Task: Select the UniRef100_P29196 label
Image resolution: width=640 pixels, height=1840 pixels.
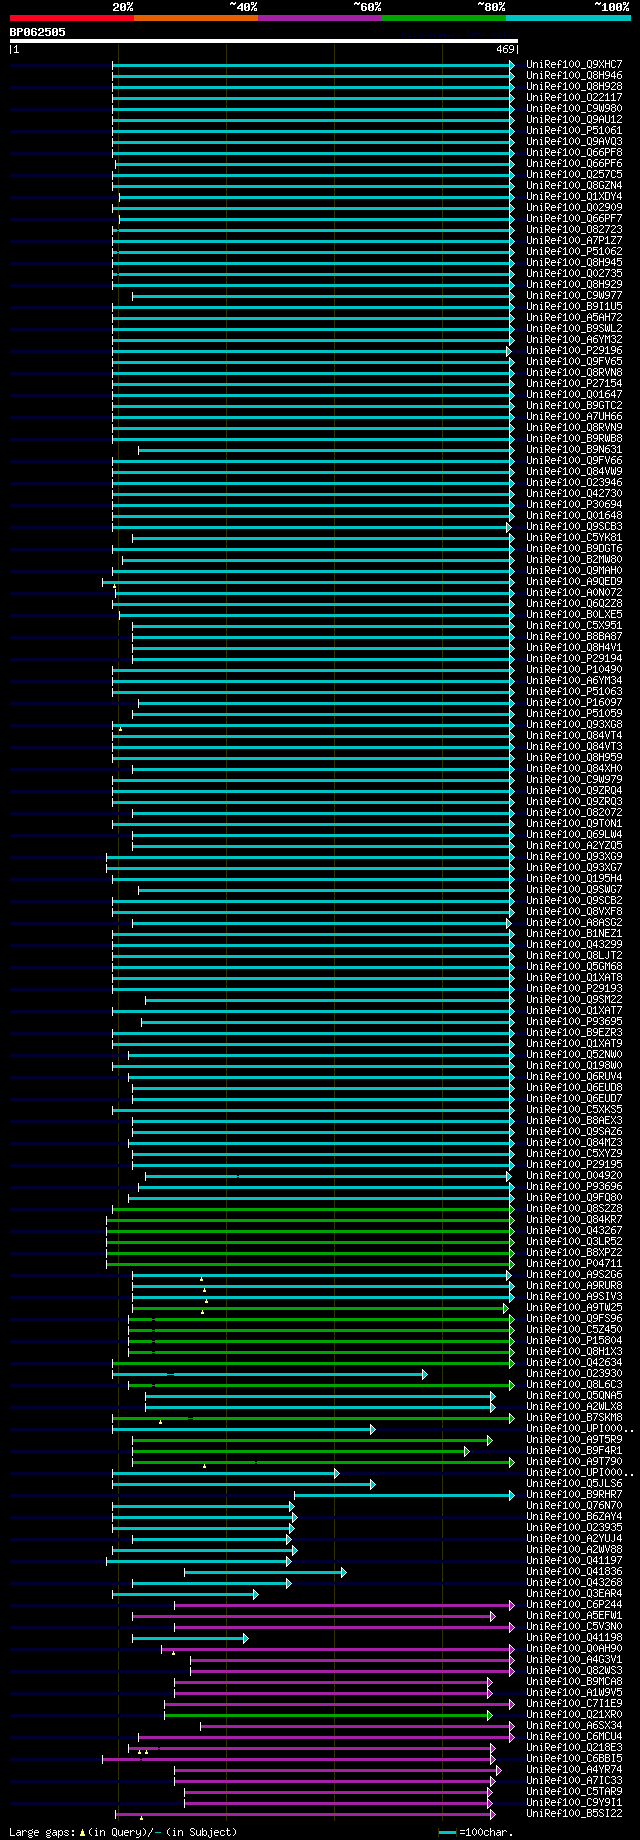Action: coord(574,350)
